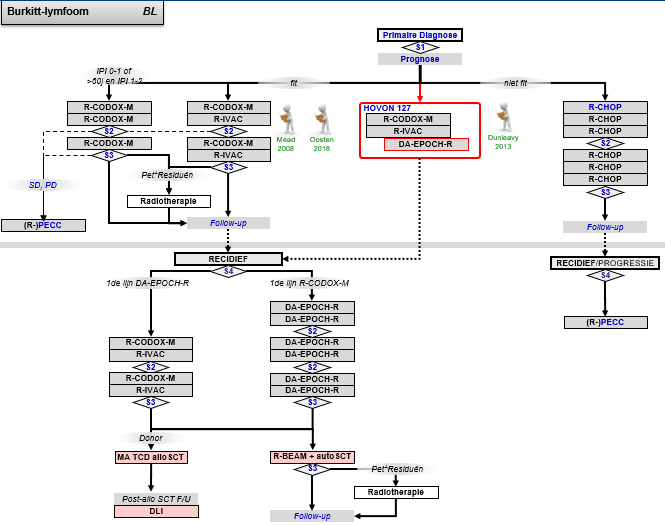The width and height of the screenshot is (665, 525).
Task: Open the MA TCD allo SCT box
Action: (x=156, y=457)
